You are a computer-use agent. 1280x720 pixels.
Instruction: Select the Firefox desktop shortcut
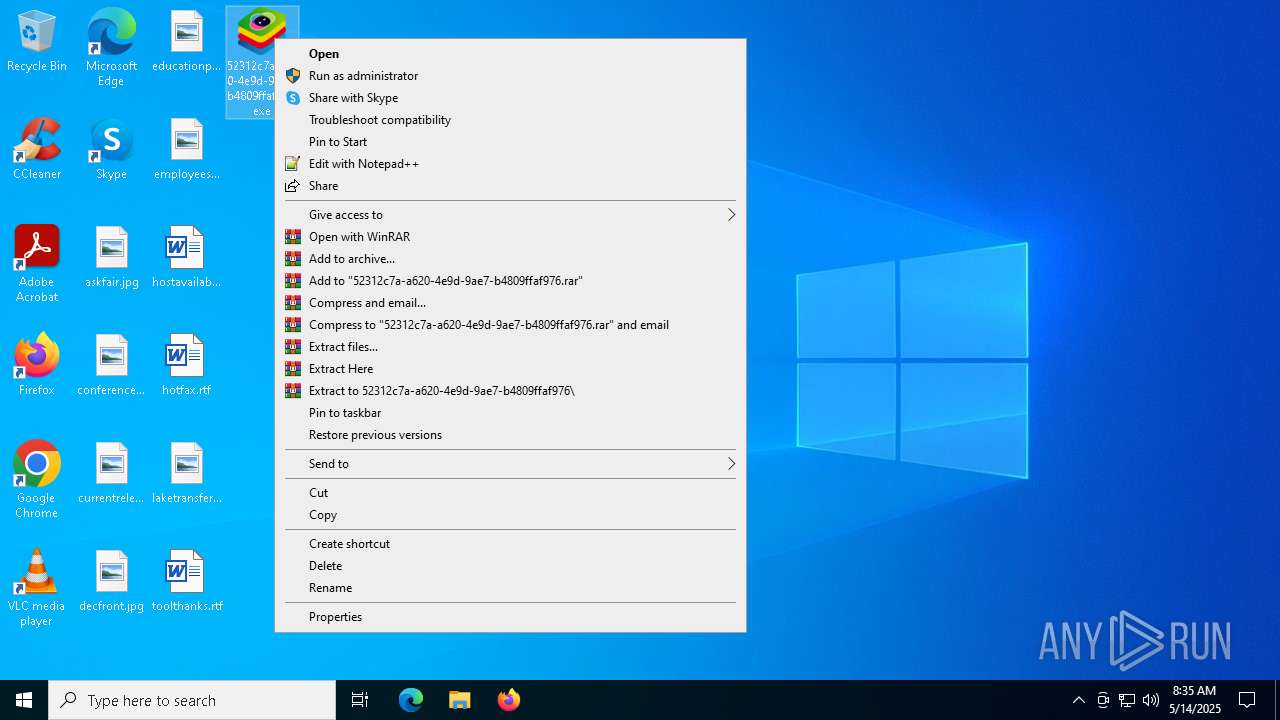(37, 366)
